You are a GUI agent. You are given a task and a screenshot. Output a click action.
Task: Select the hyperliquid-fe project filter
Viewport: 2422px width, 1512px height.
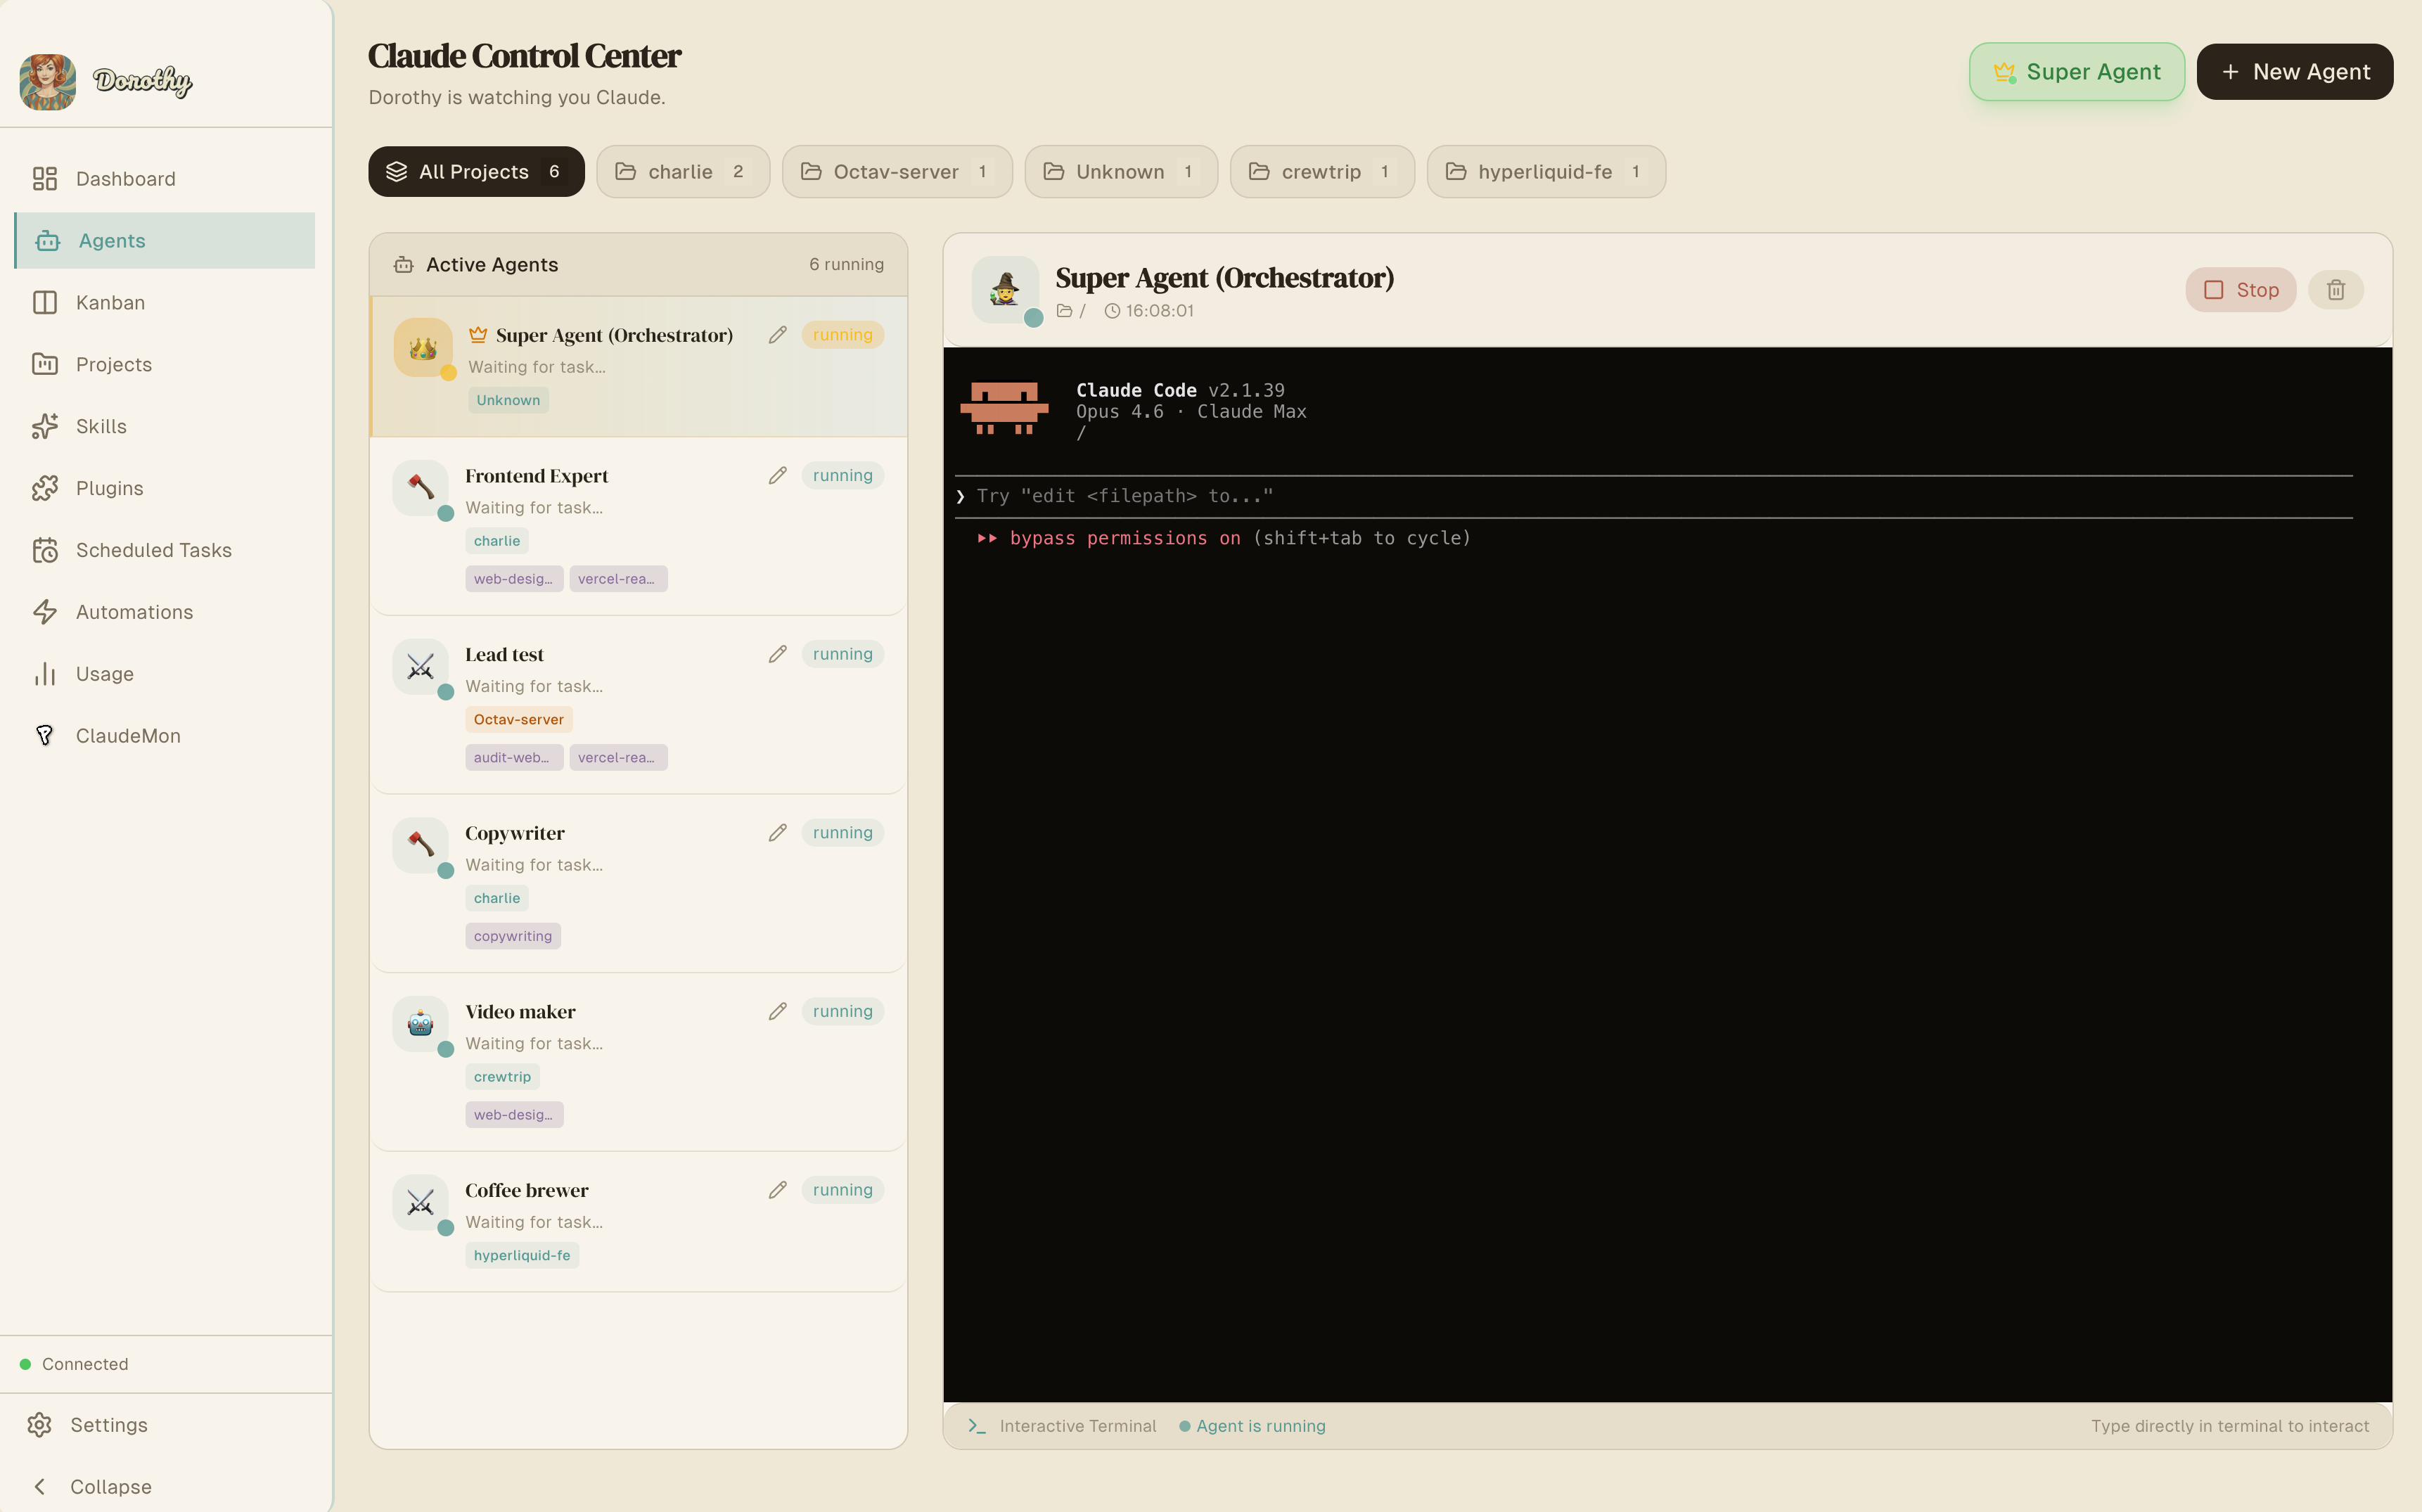[1545, 172]
